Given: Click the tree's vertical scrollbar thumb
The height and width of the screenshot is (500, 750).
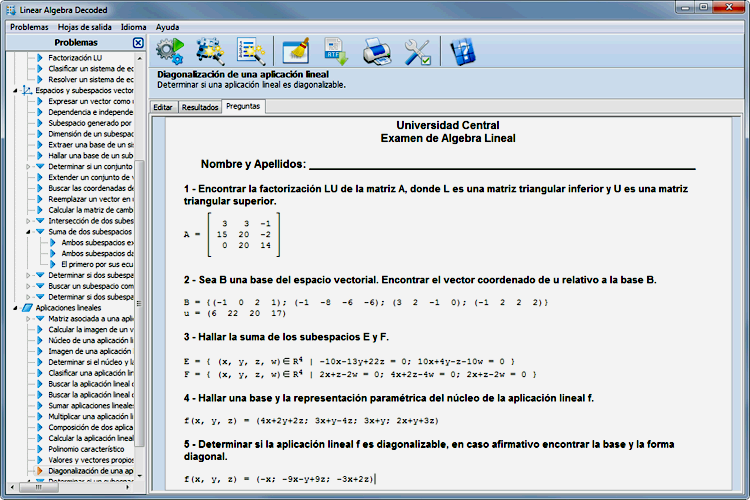Looking at the screenshot, I should pos(139,304).
